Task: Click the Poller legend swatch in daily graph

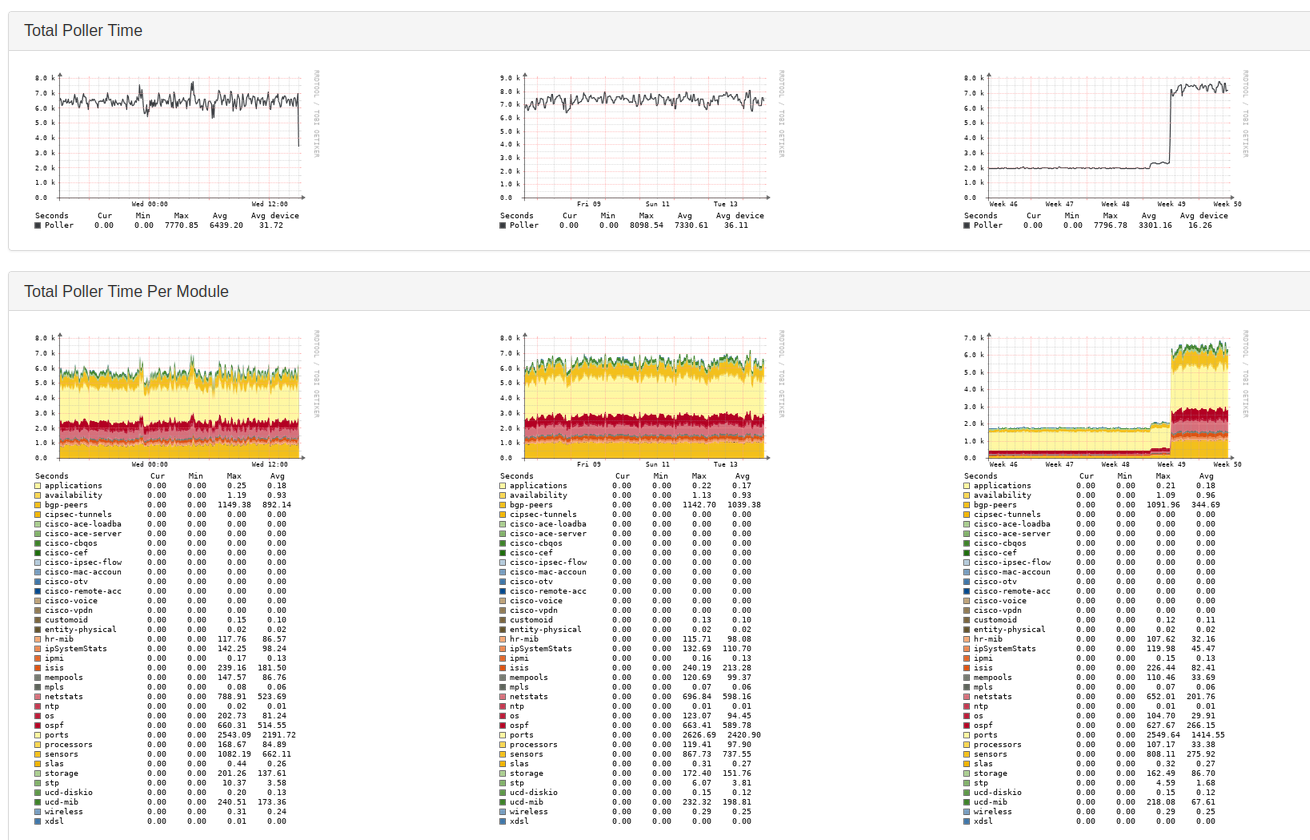Action: point(38,226)
